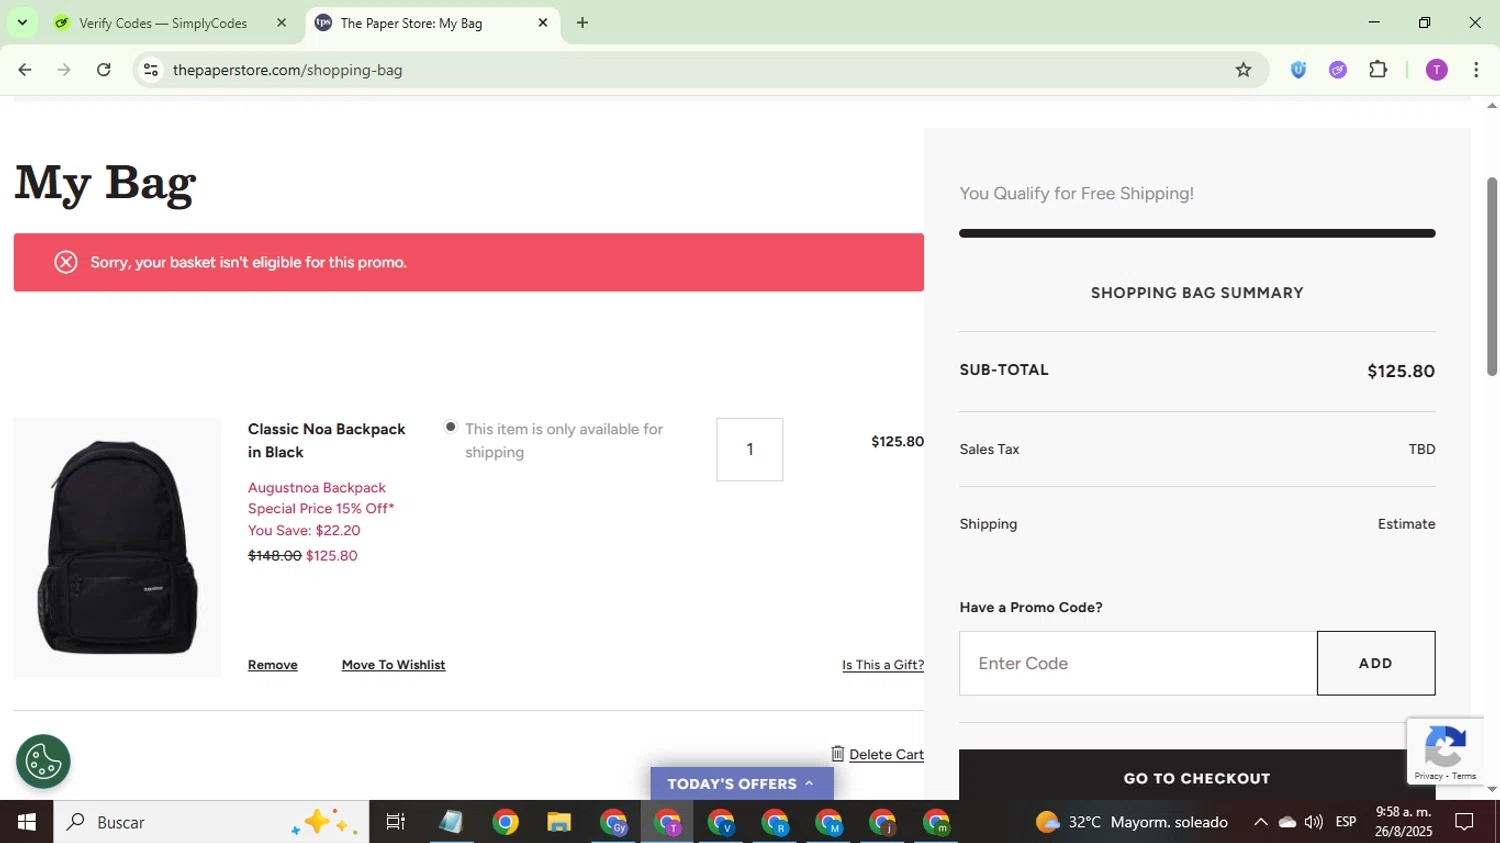The height and width of the screenshot is (843, 1500).
Task: Click the ADD promo code button
Action: click(x=1375, y=663)
